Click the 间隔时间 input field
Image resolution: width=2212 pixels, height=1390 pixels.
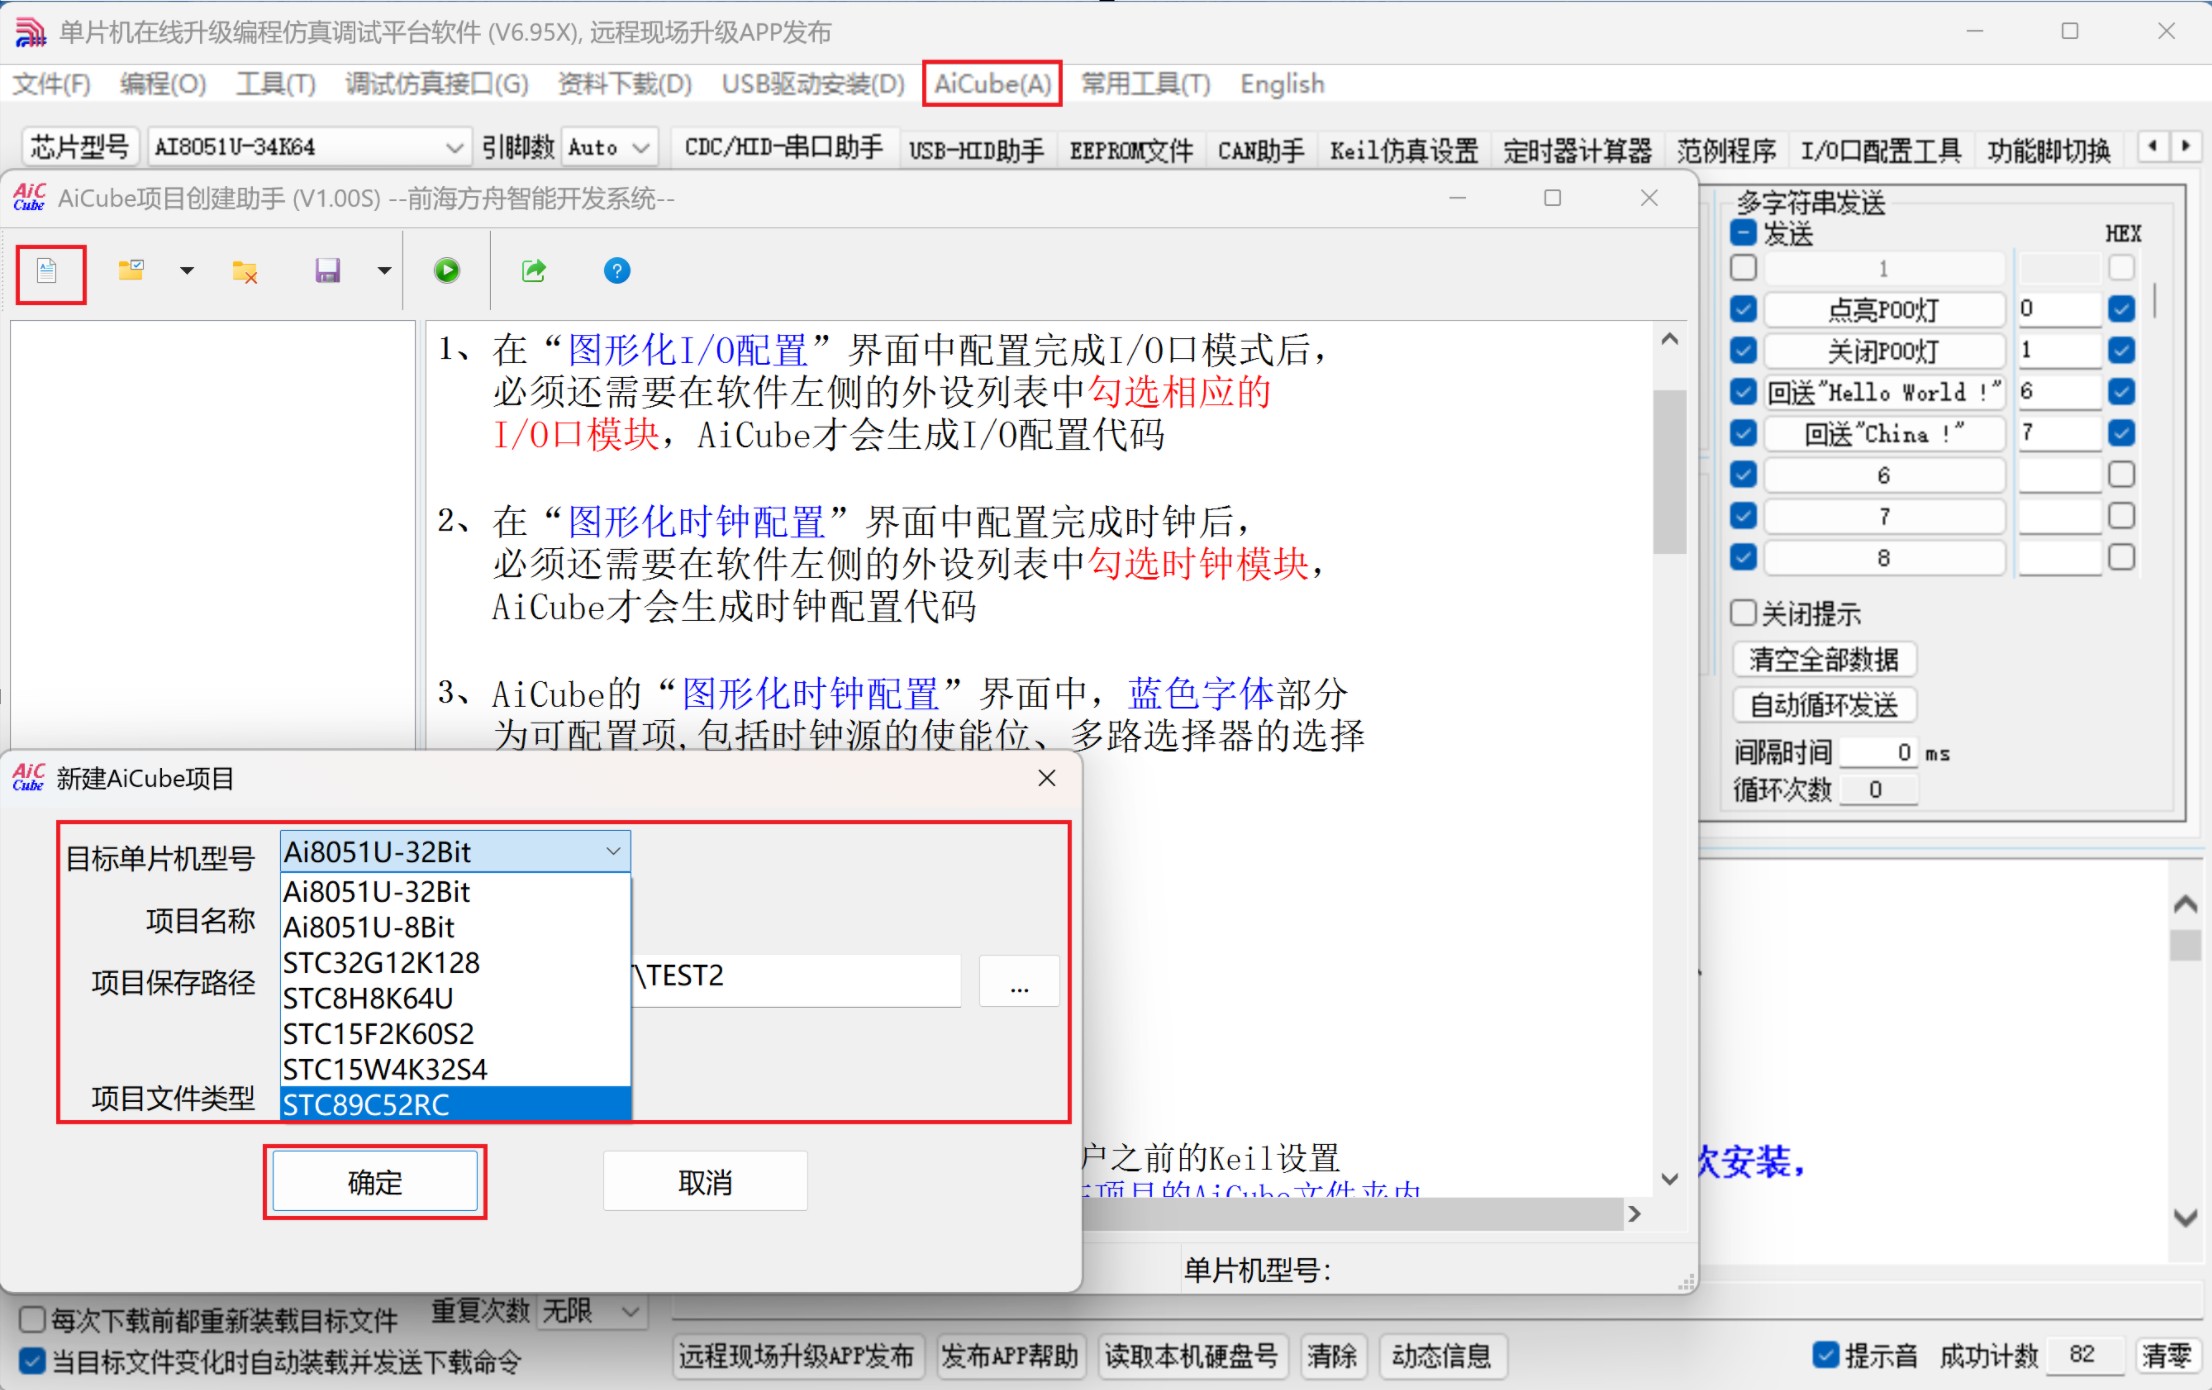1878,752
